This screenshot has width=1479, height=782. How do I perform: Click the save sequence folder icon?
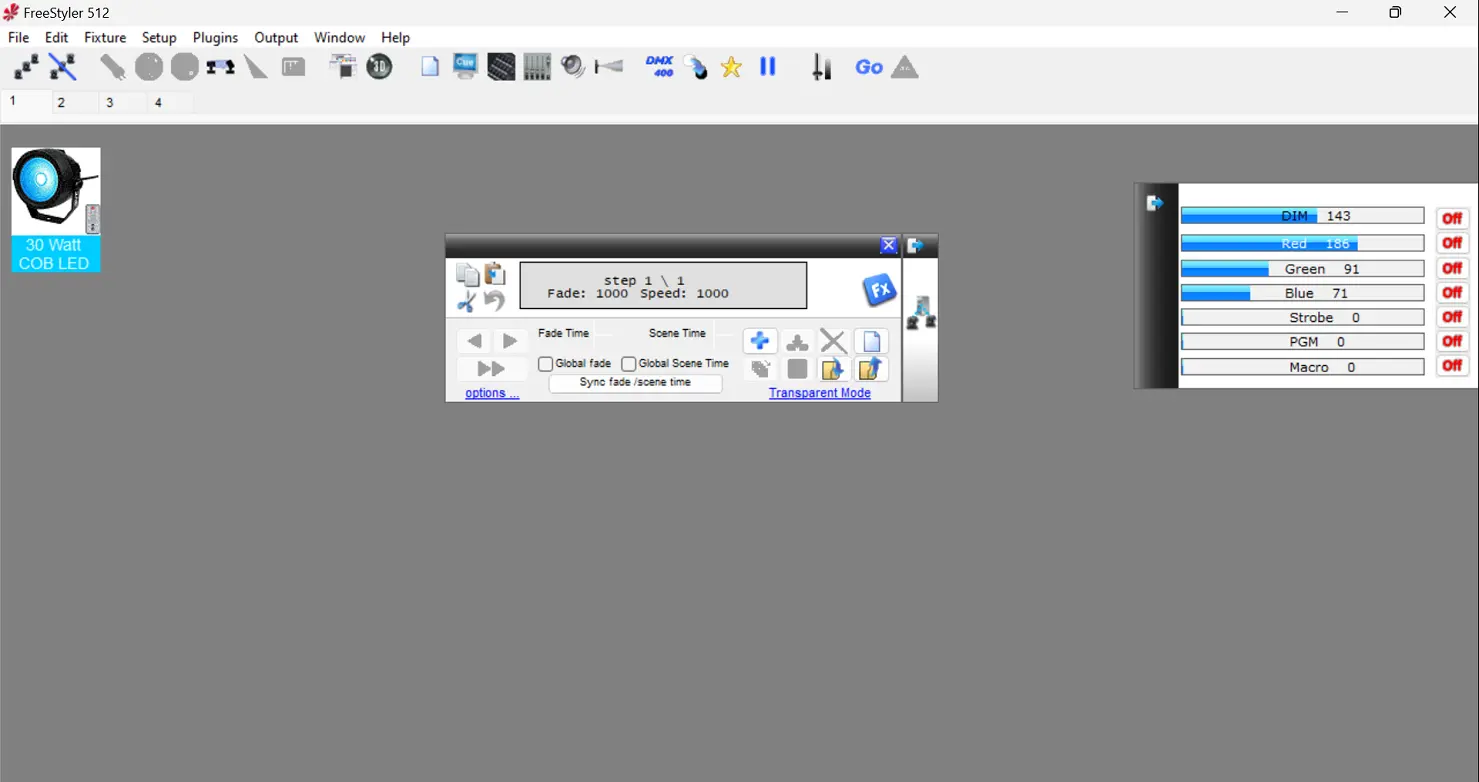pyautogui.click(x=872, y=369)
